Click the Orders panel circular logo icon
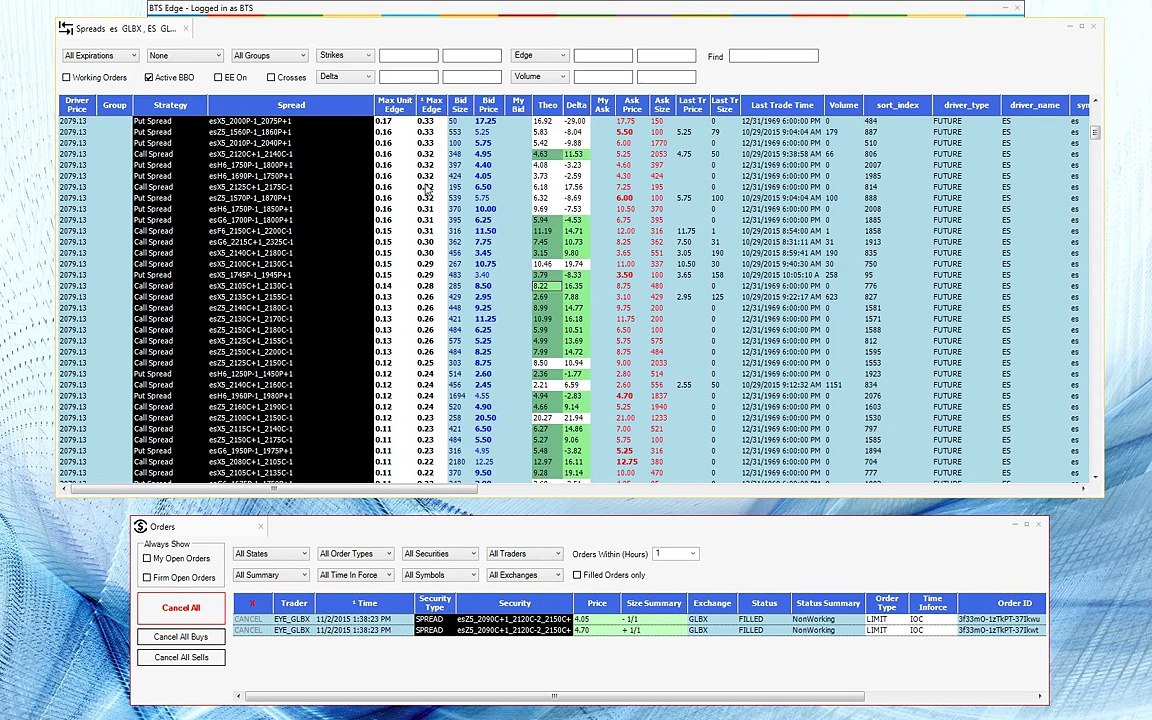This screenshot has height=720, width=1152. tap(140, 527)
